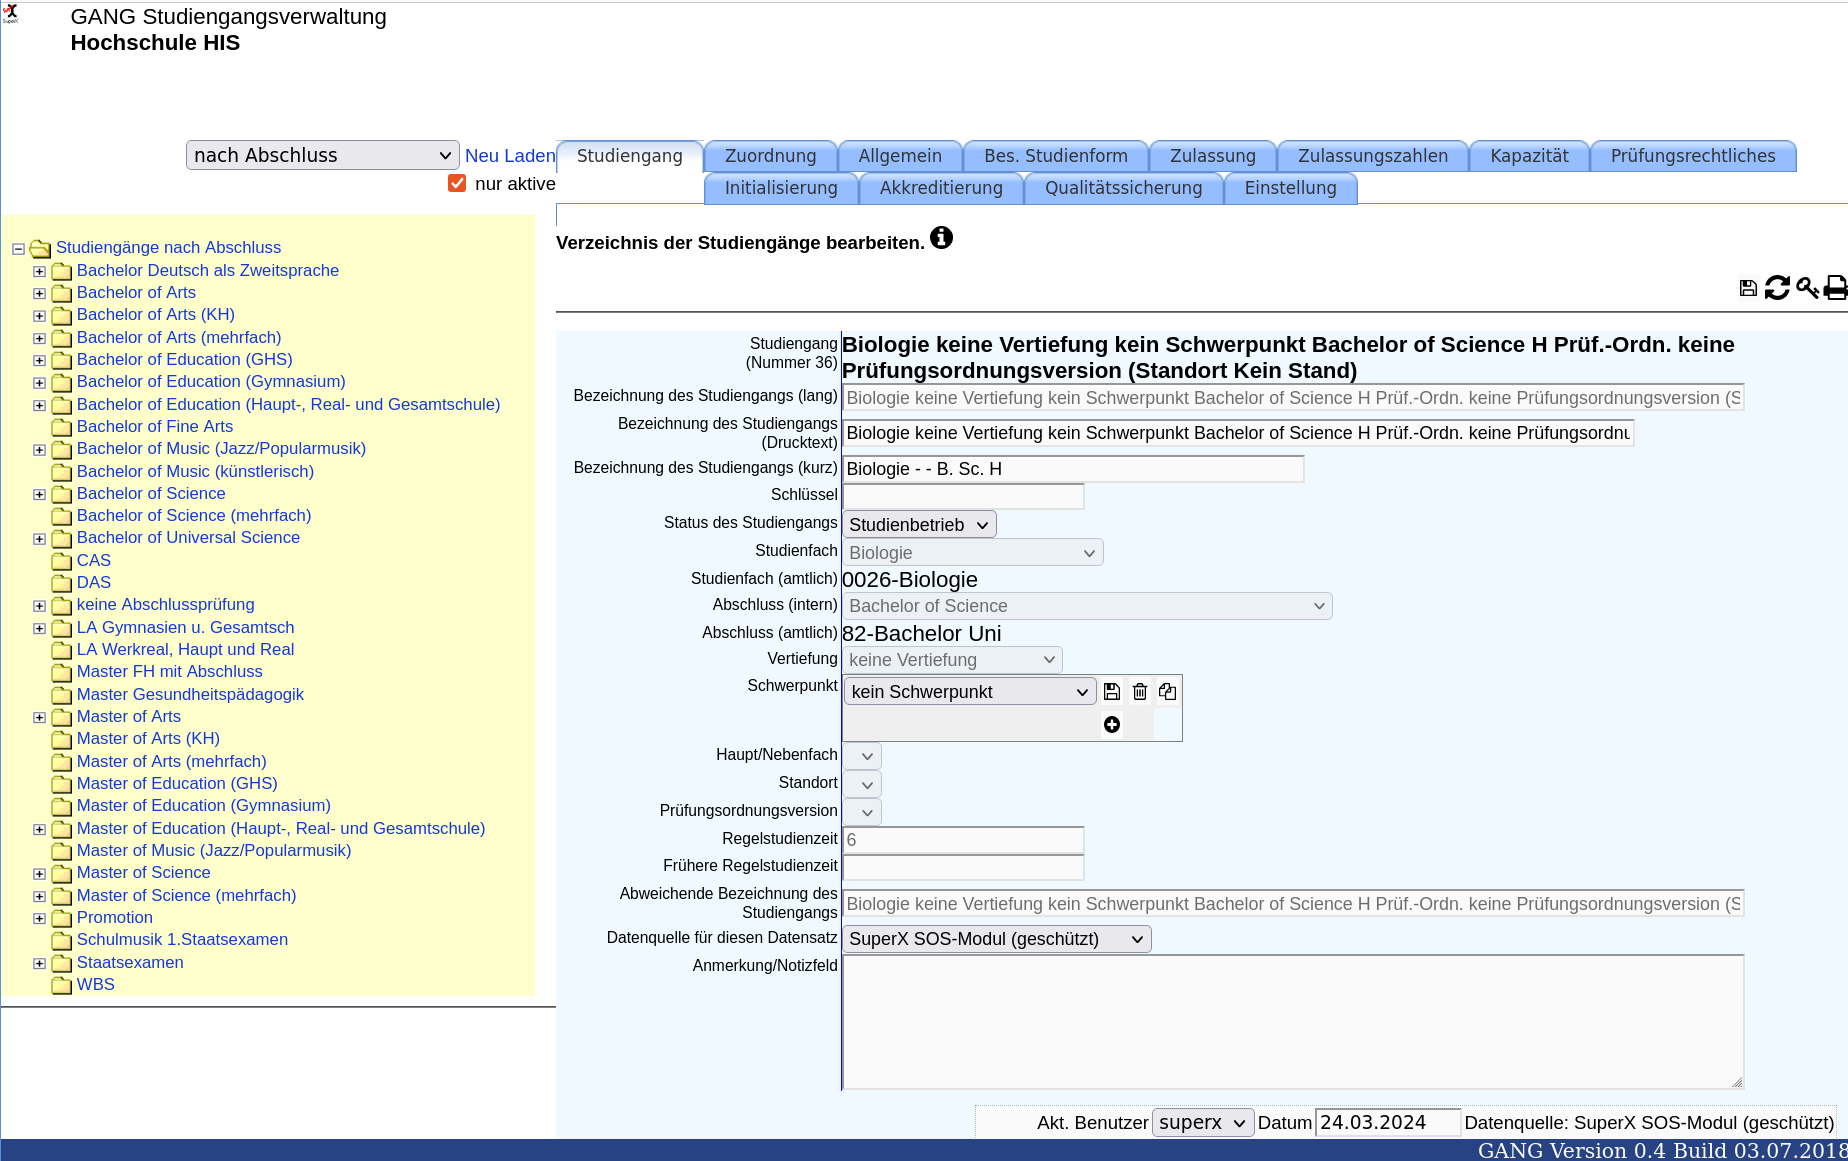The image size is (1848, 1161).
Task: Open the Datenquelle für diesen Datensatz dropdown
Action: click(997, 939)
